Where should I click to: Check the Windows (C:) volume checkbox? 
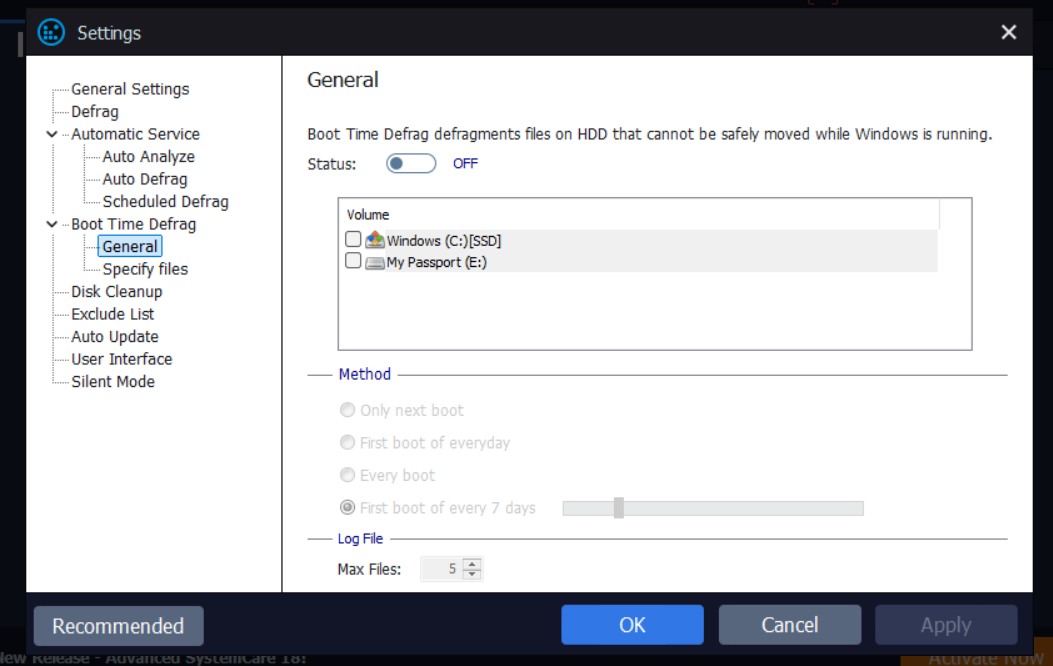[353, 239]
